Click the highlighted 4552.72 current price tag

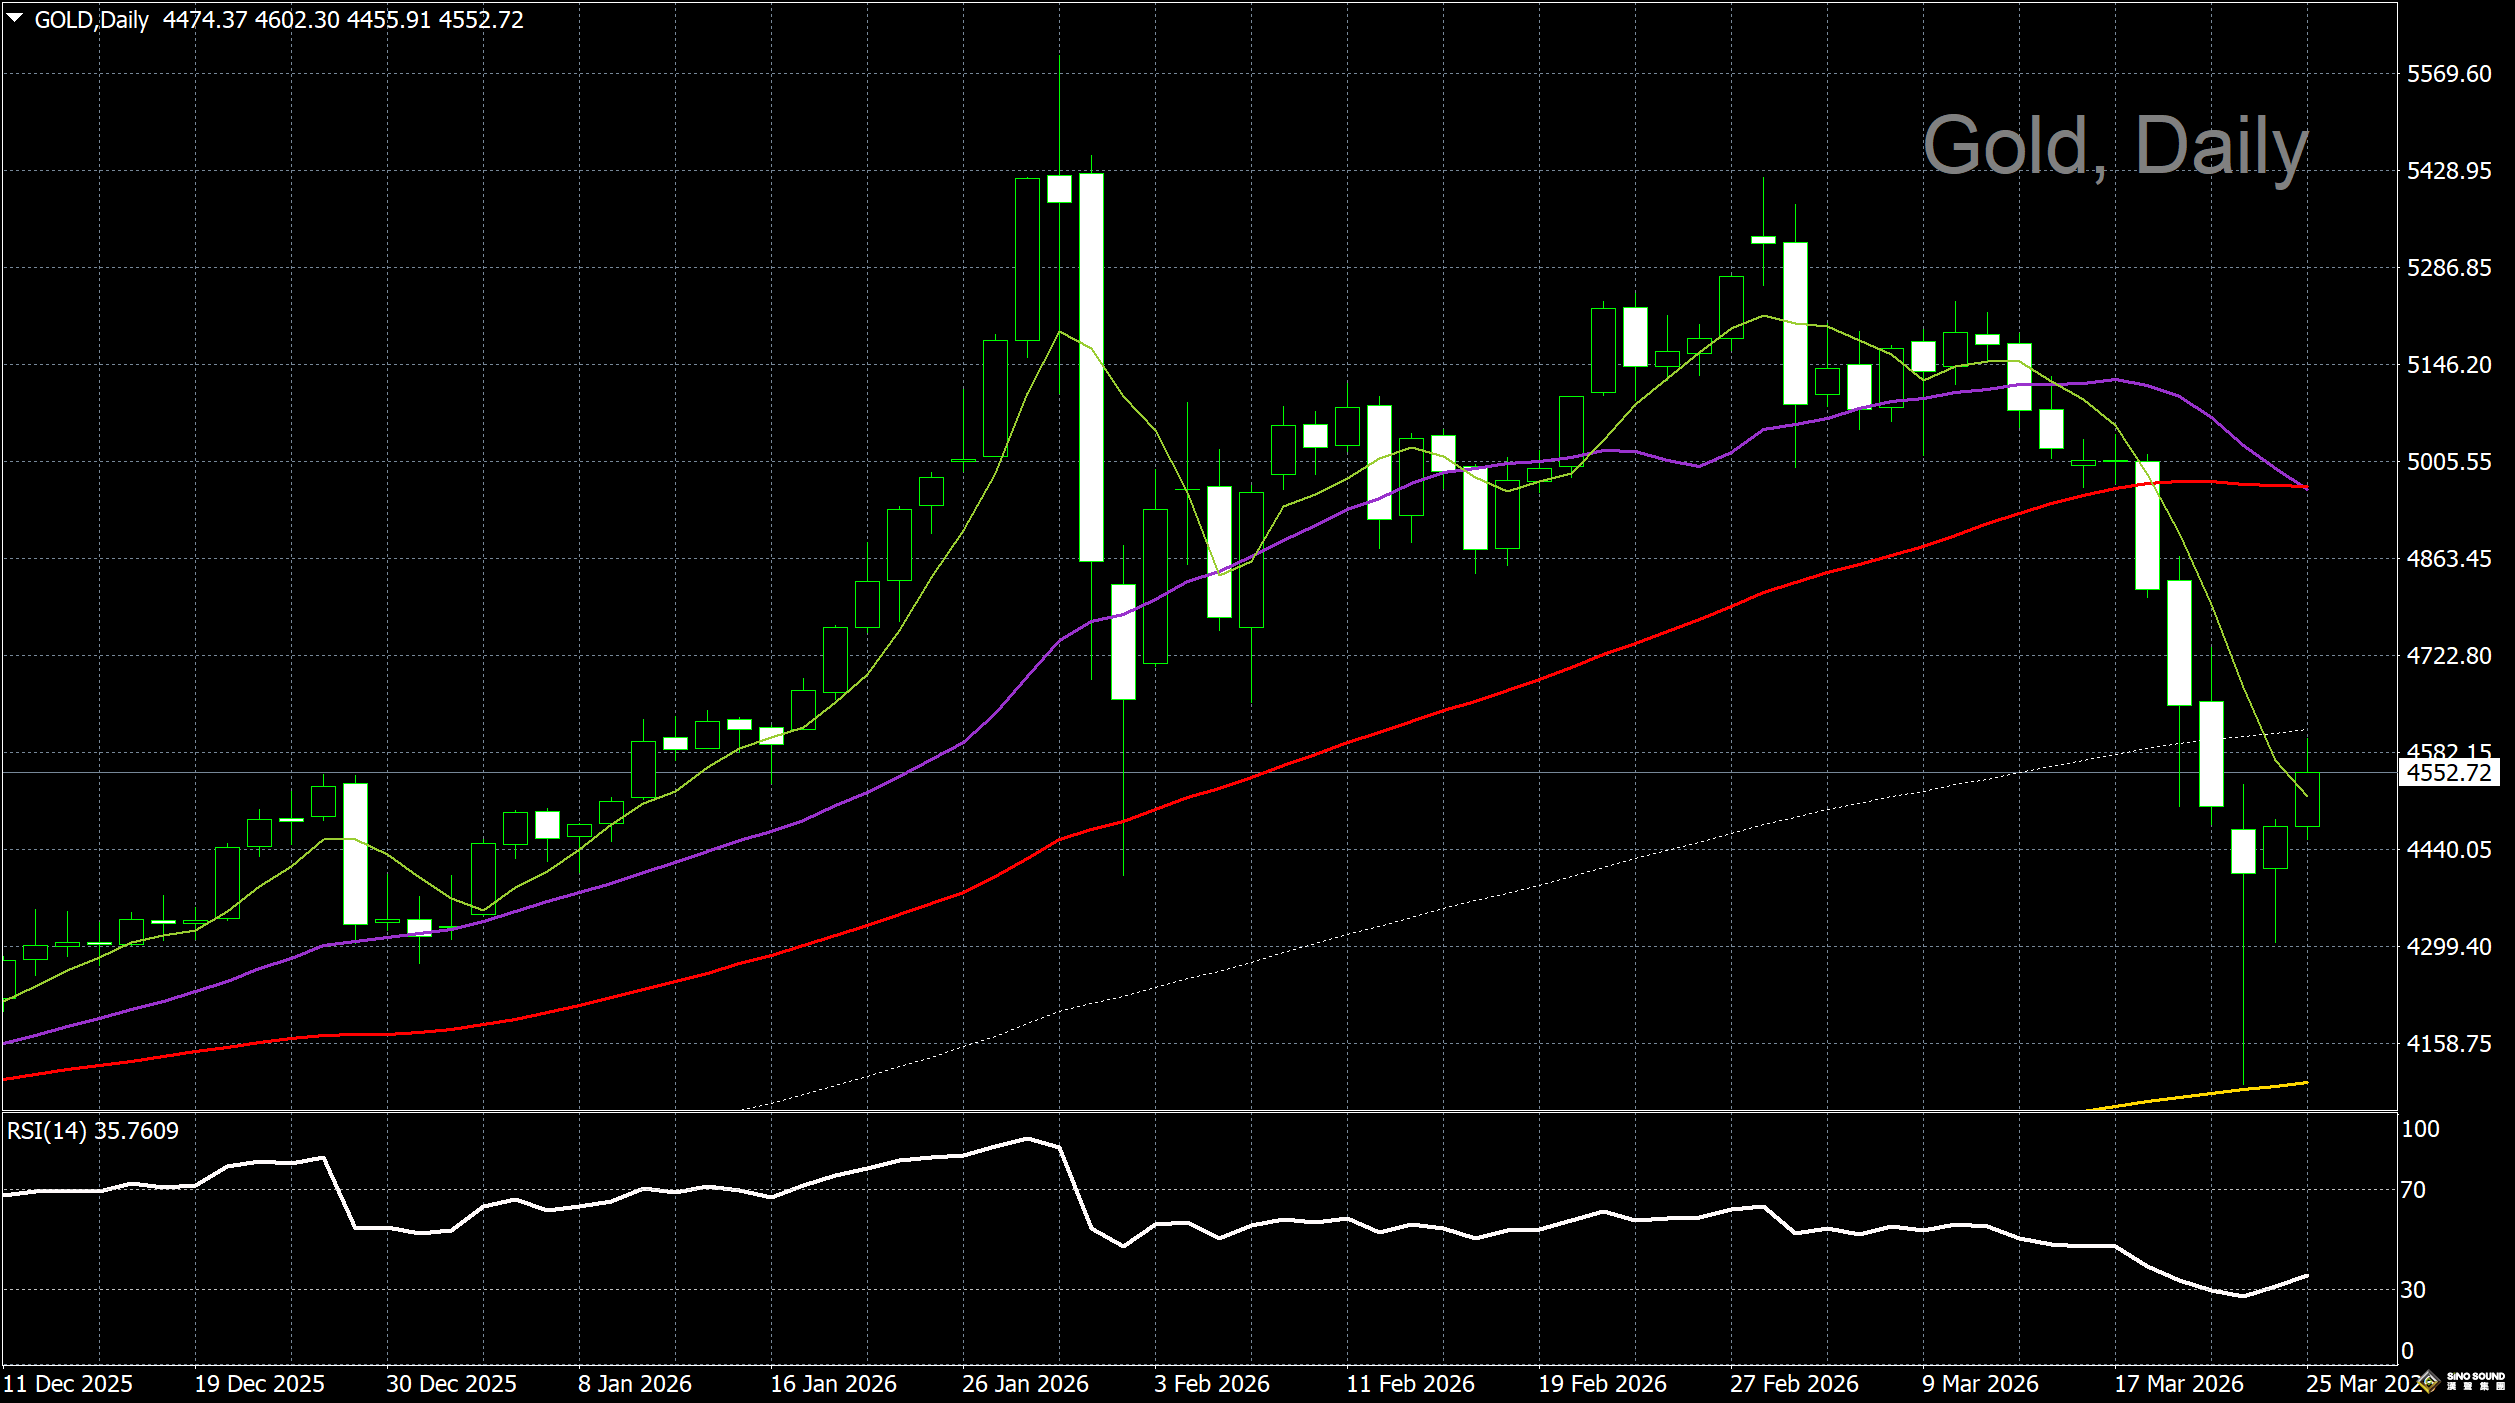2448,772
